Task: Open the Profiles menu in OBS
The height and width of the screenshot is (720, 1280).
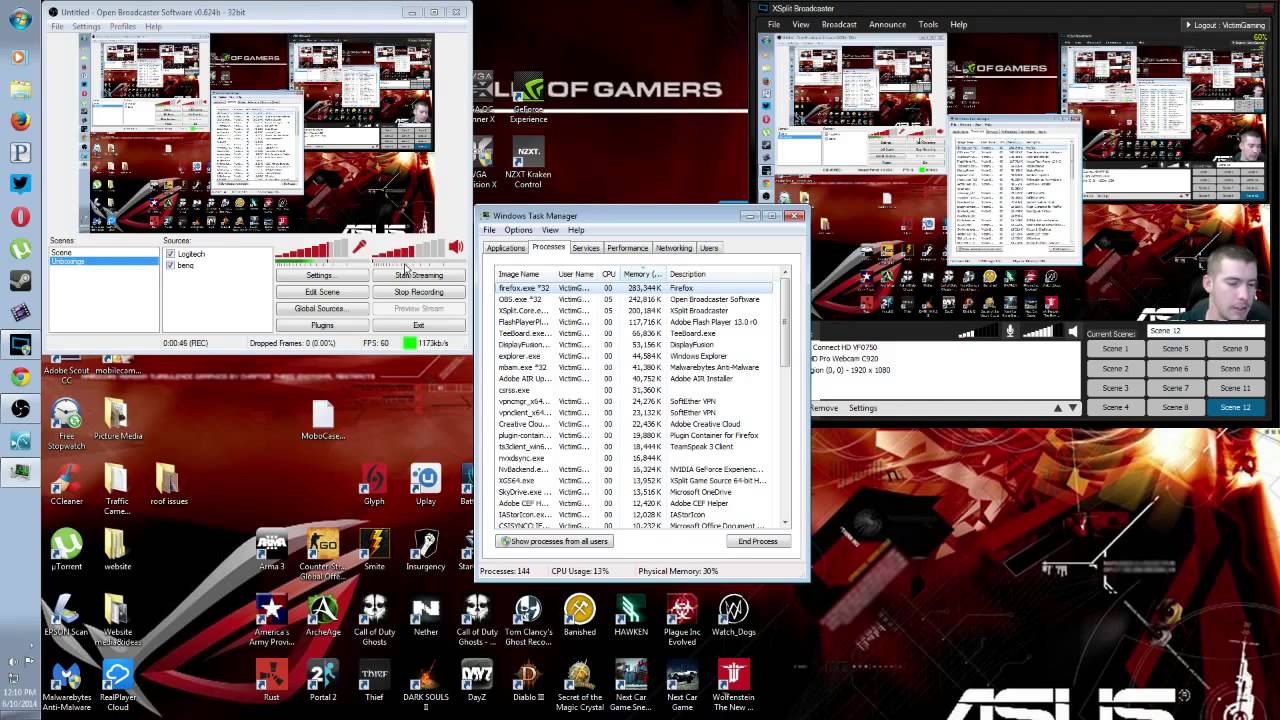Action: tap(123, 26)
